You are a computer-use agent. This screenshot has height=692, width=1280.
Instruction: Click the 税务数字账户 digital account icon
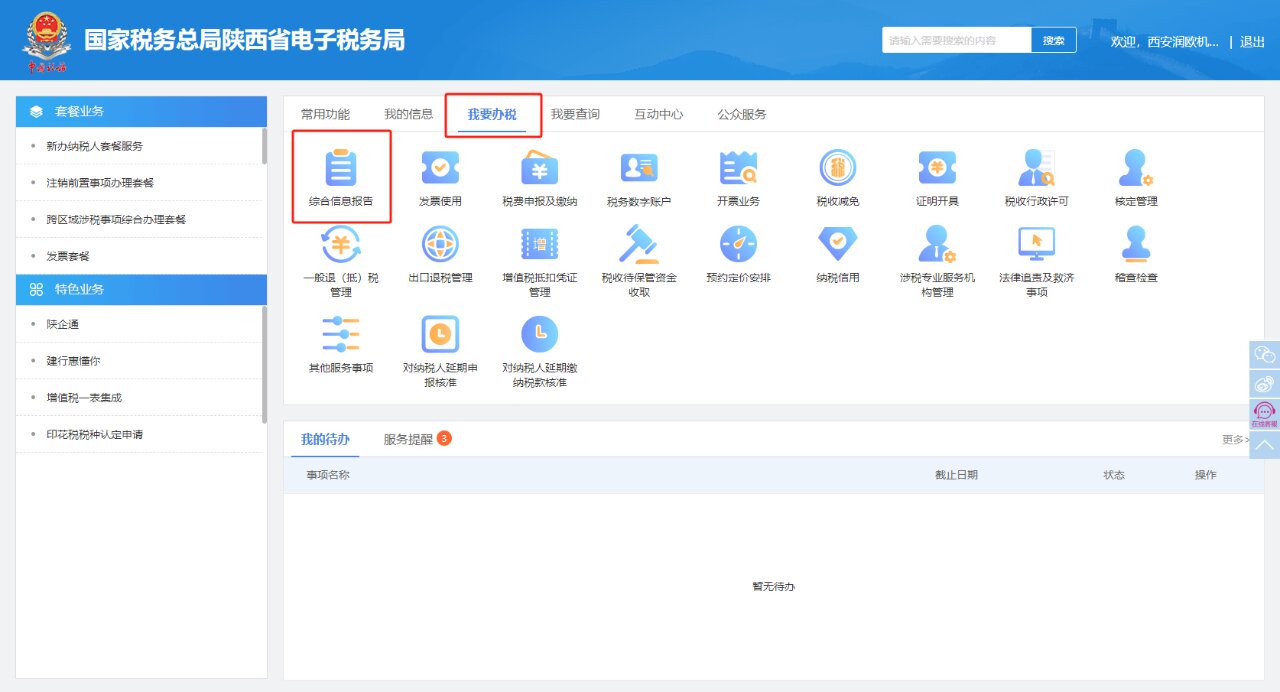tap(638, 176)
